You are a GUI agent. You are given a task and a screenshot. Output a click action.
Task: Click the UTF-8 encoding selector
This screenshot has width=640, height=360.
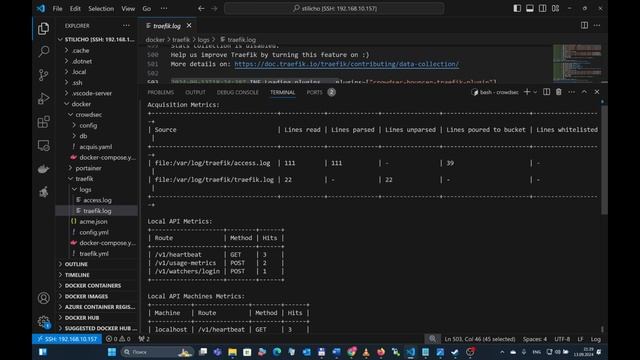click(x=562, y=339)
